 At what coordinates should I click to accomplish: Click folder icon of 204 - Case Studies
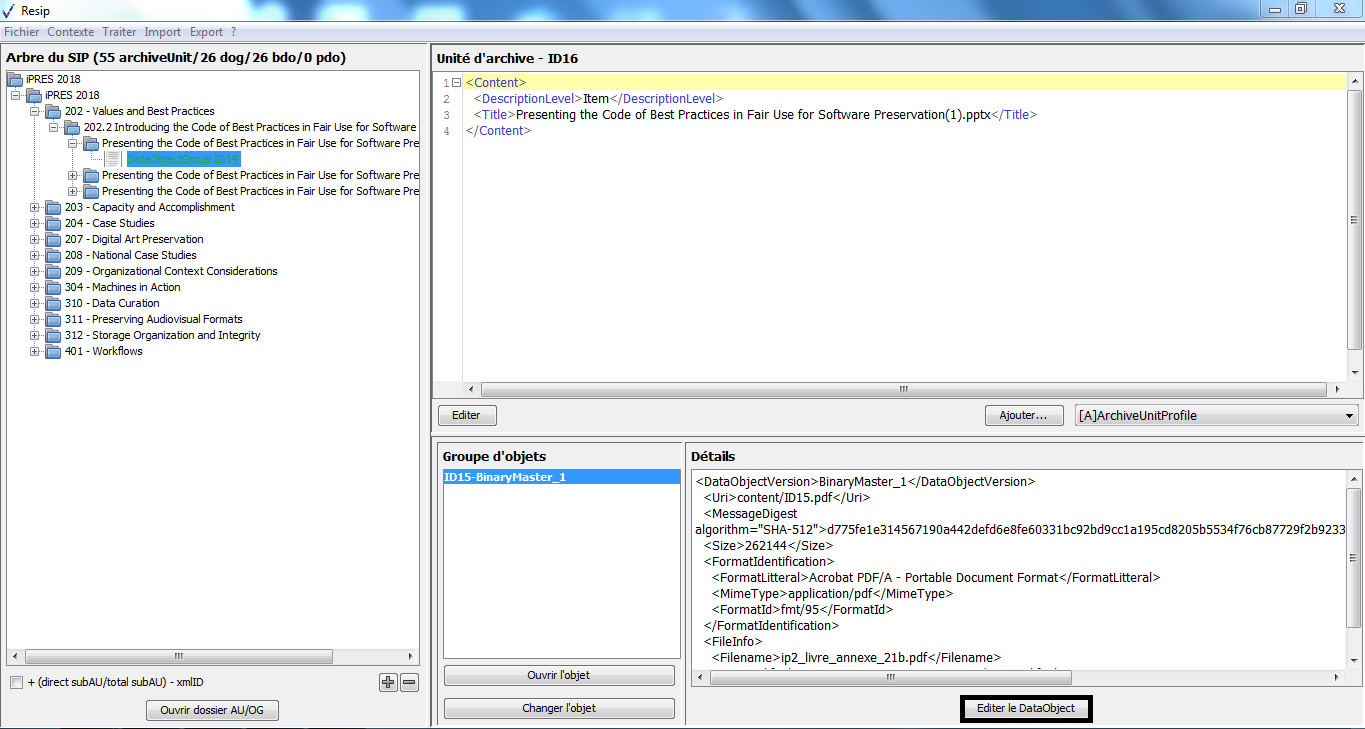point(53,224)
